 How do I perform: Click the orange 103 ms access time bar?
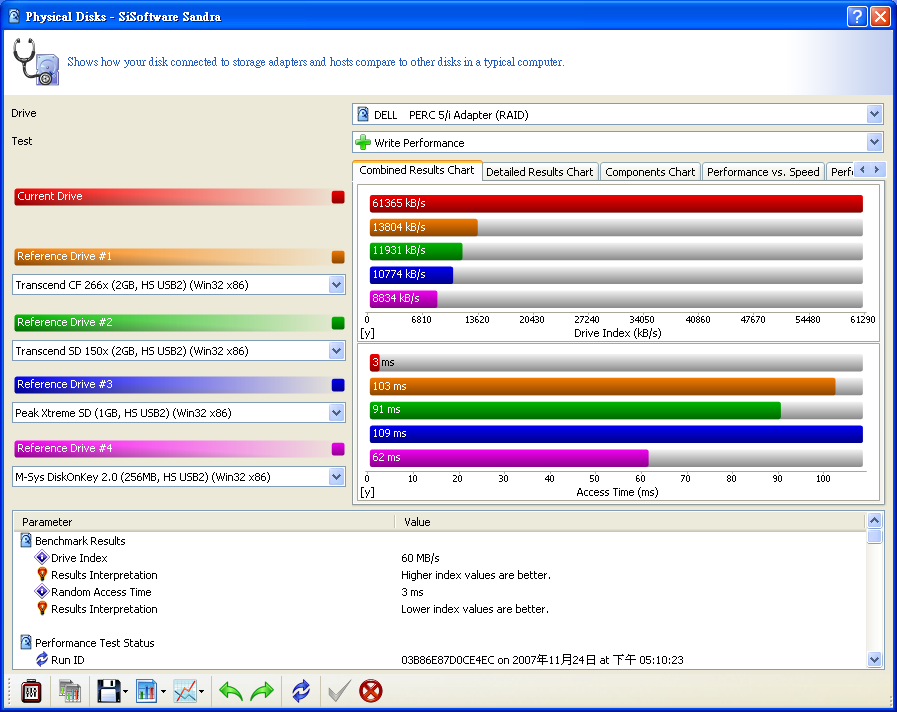click(x=602, y=387)
